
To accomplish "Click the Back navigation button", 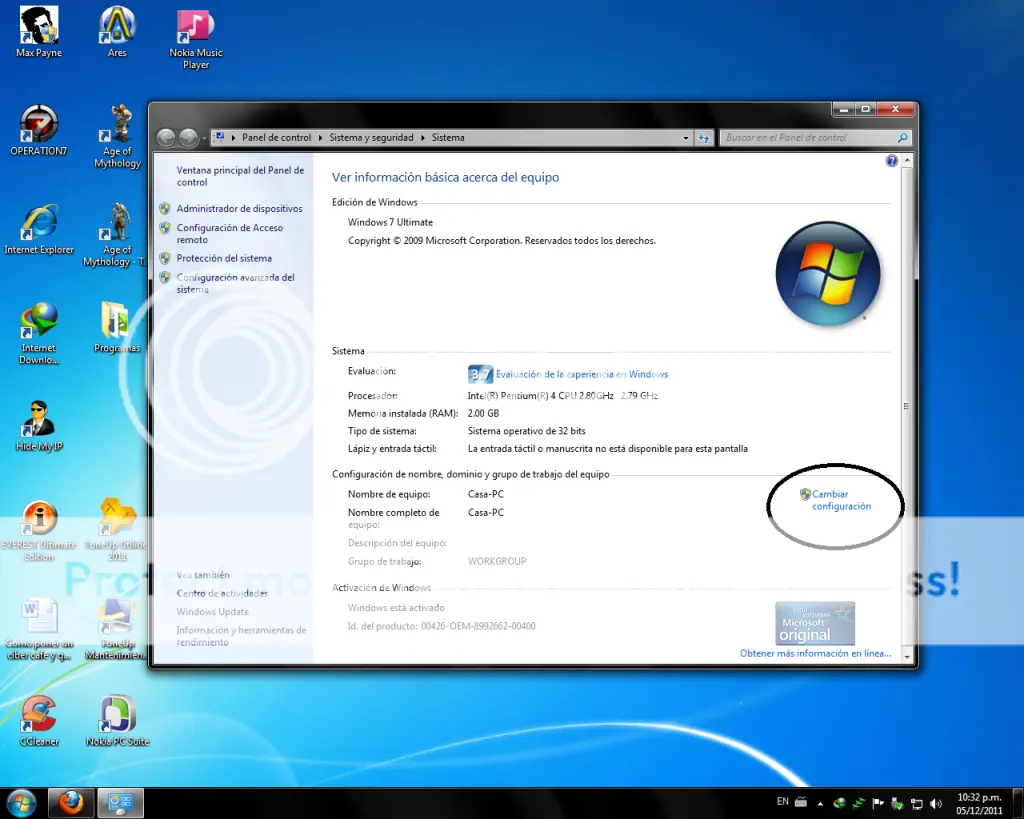I will pyautogui.click(x=167, y=138).
